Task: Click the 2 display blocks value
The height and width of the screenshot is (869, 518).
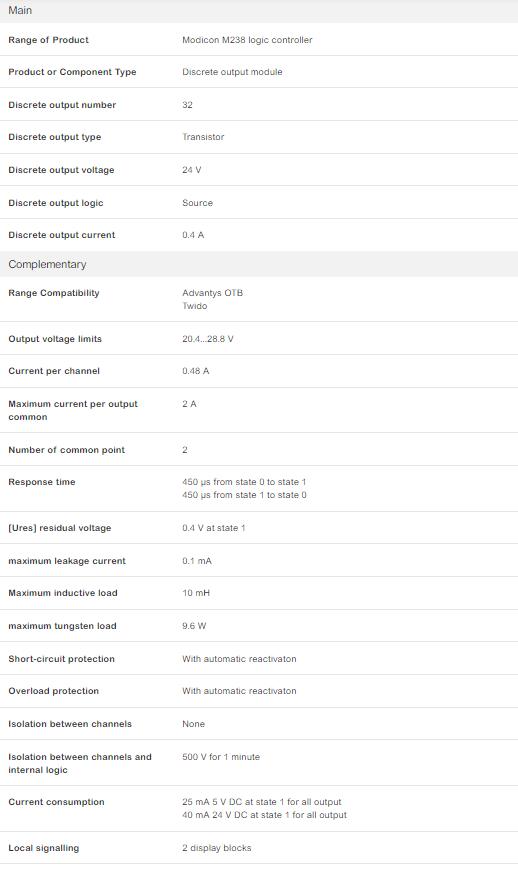Action: tap(217, 848)
